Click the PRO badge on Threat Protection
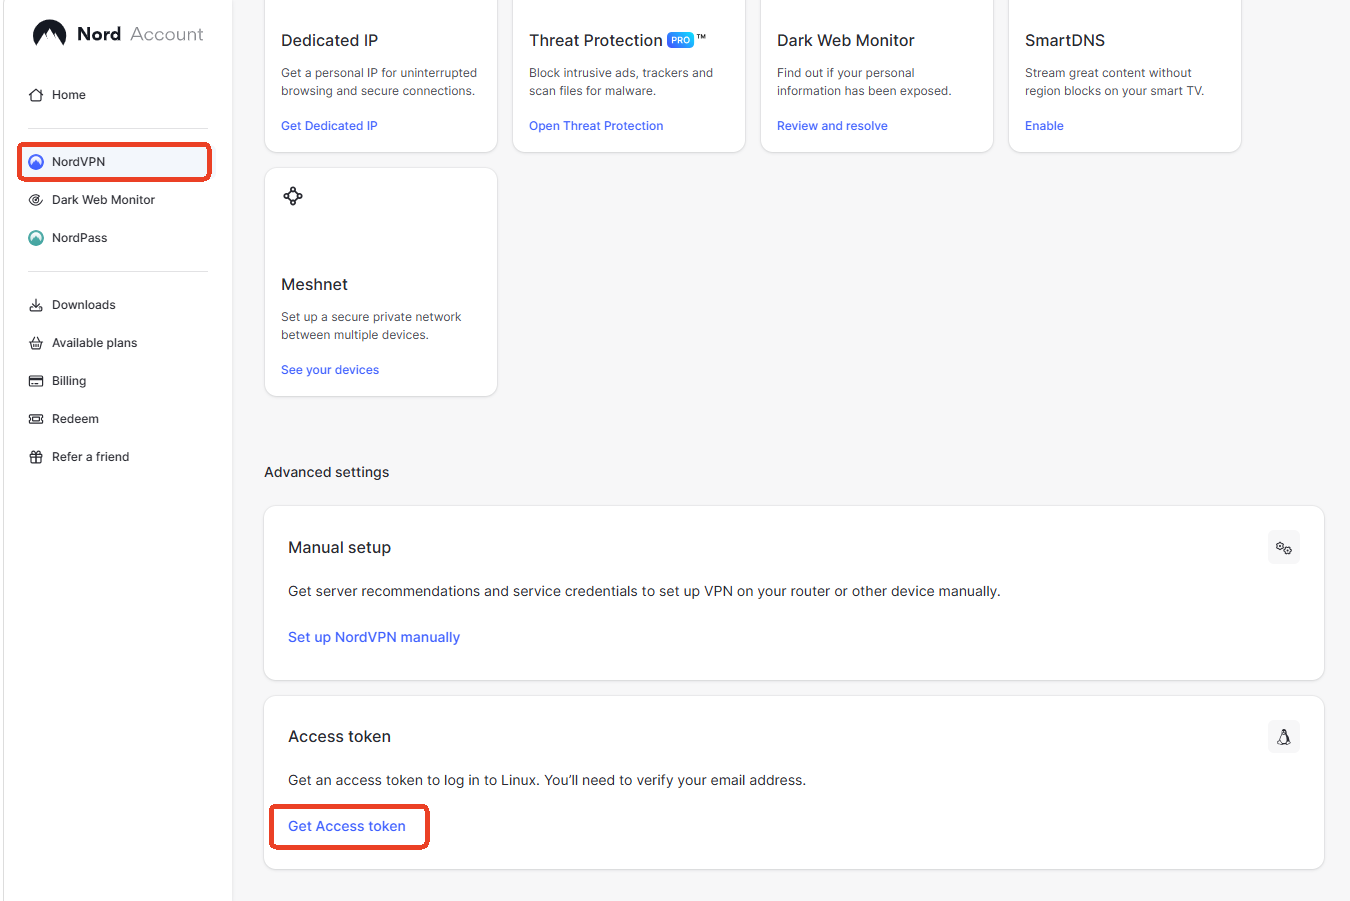Viewport: 1350px width, 901px height. pos(680,40)
